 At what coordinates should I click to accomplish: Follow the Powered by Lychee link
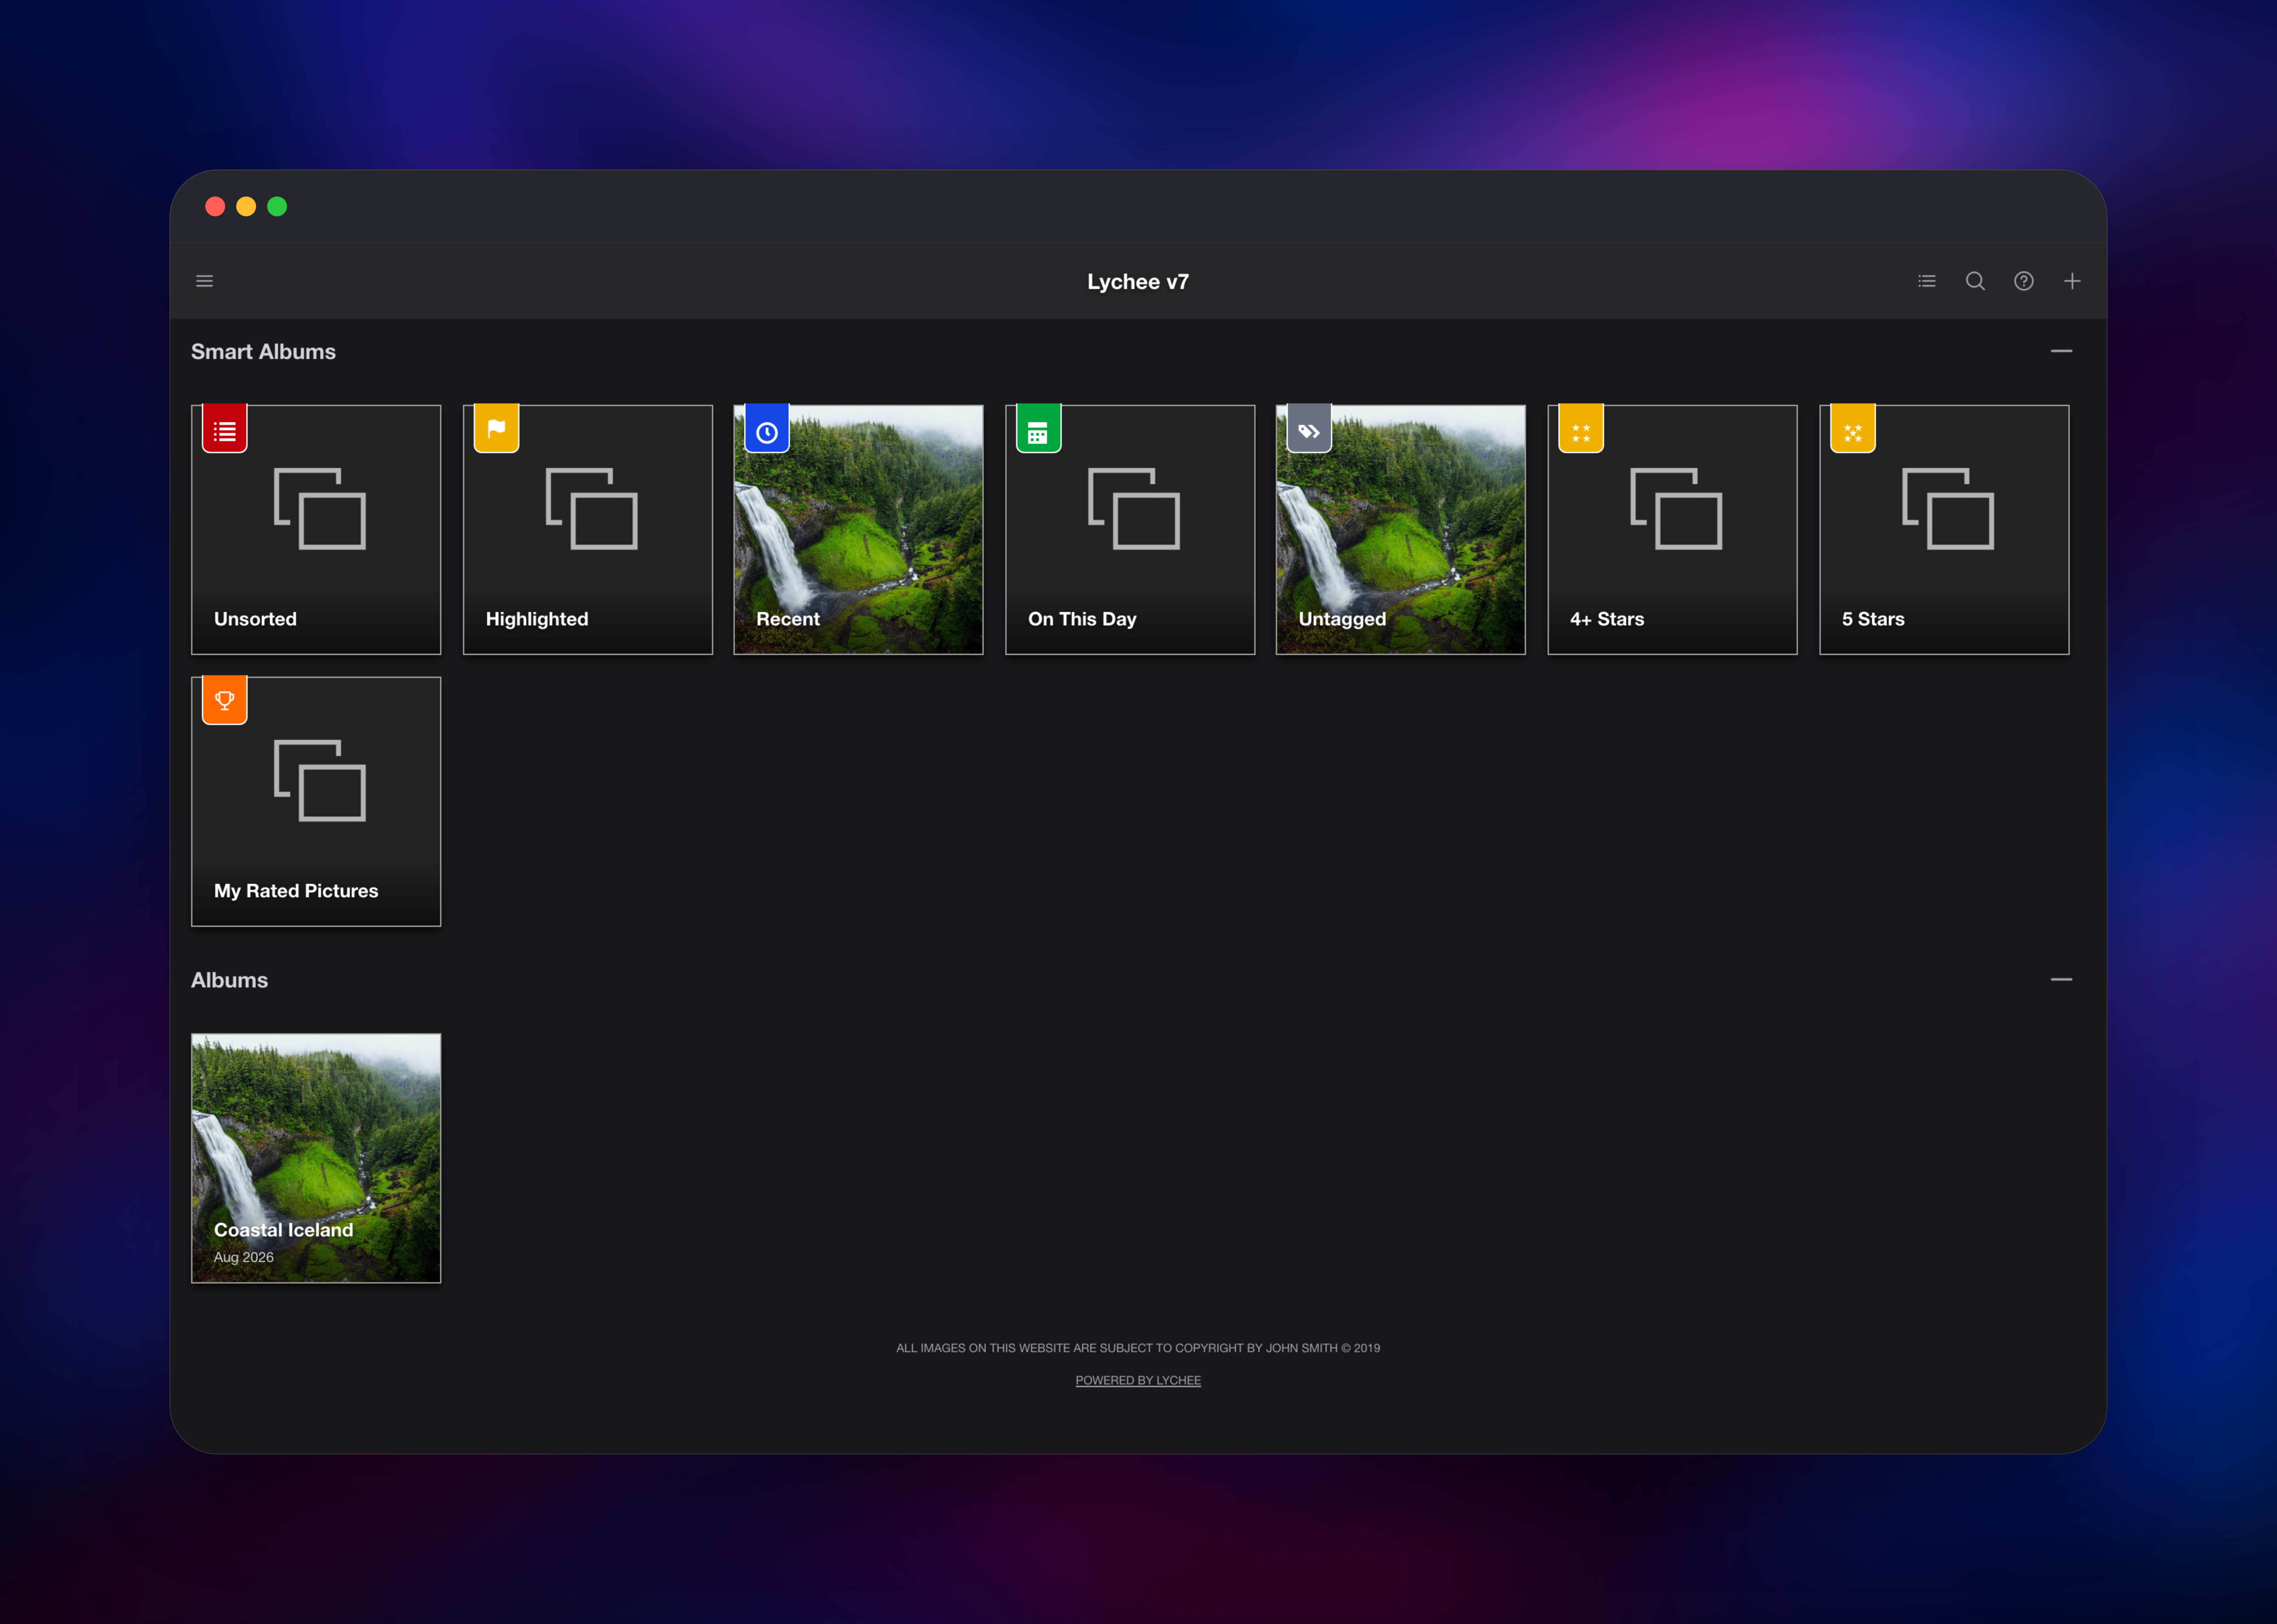1138,1380
